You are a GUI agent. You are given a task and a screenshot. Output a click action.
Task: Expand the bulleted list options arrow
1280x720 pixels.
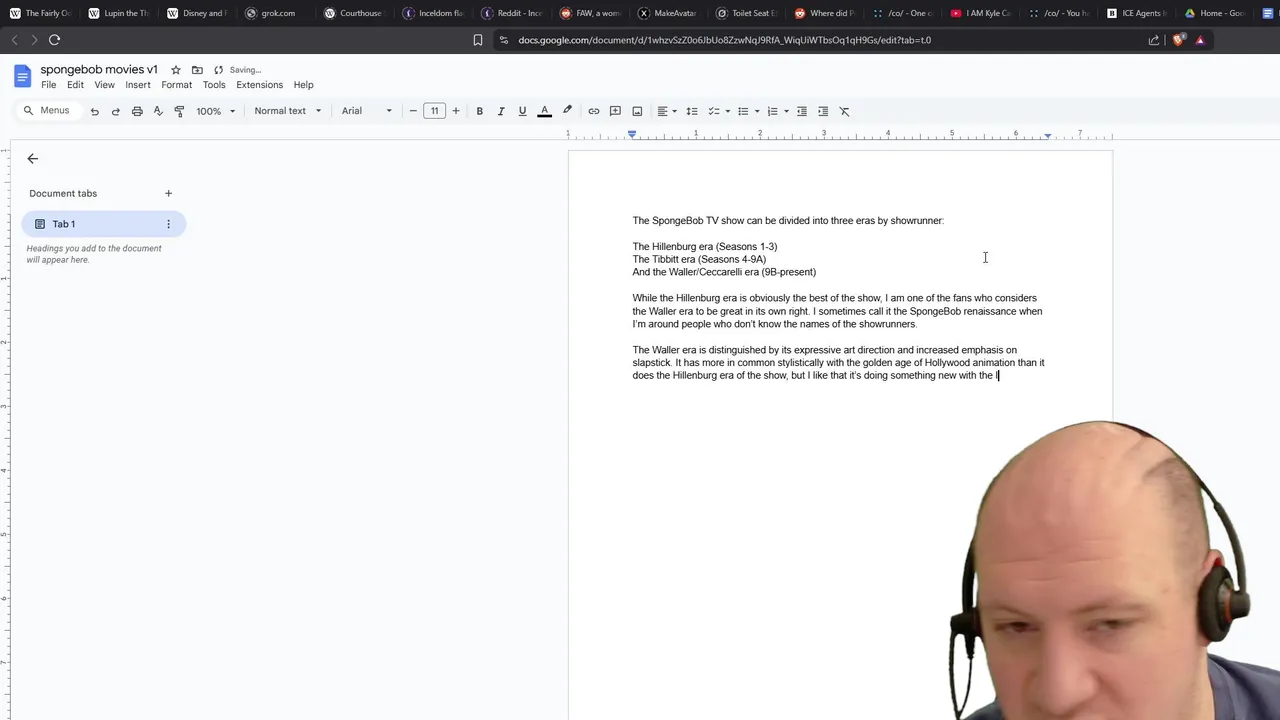[757, 111]
